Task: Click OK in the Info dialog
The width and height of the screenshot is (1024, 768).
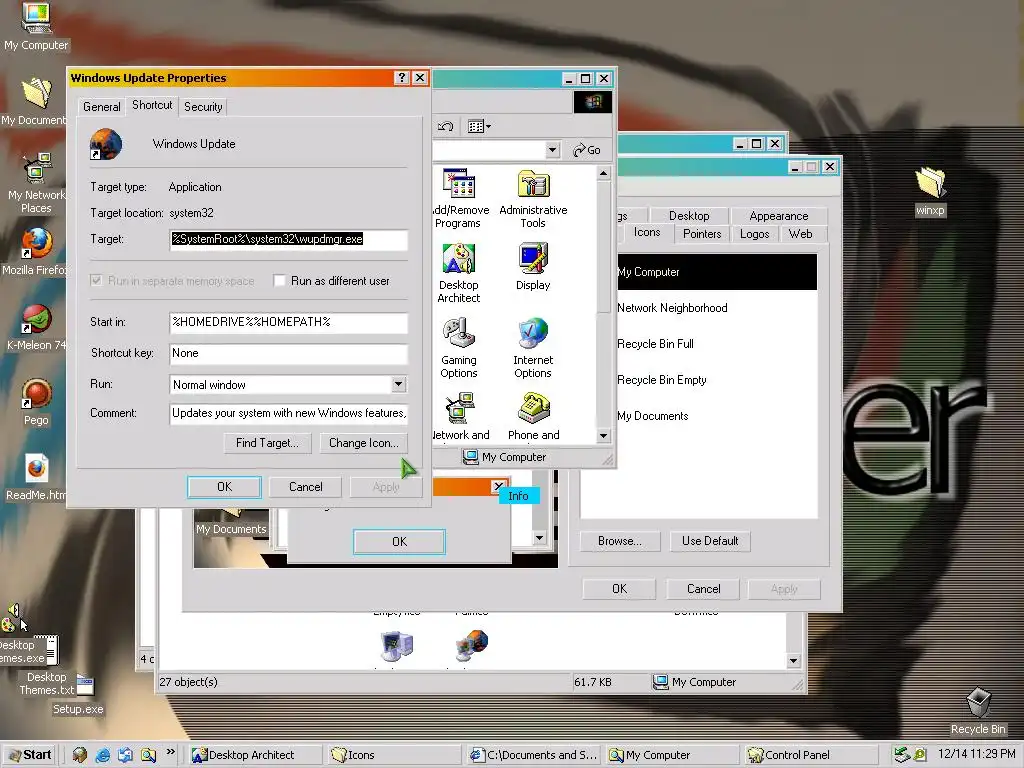Action: pos(399,541)
